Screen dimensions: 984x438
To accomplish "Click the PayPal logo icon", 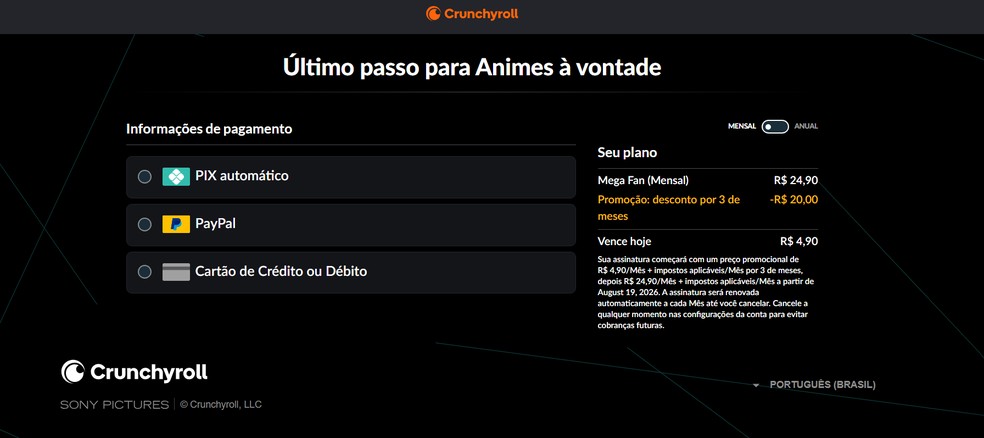I will pyautogui.click(x=176, y=224).
